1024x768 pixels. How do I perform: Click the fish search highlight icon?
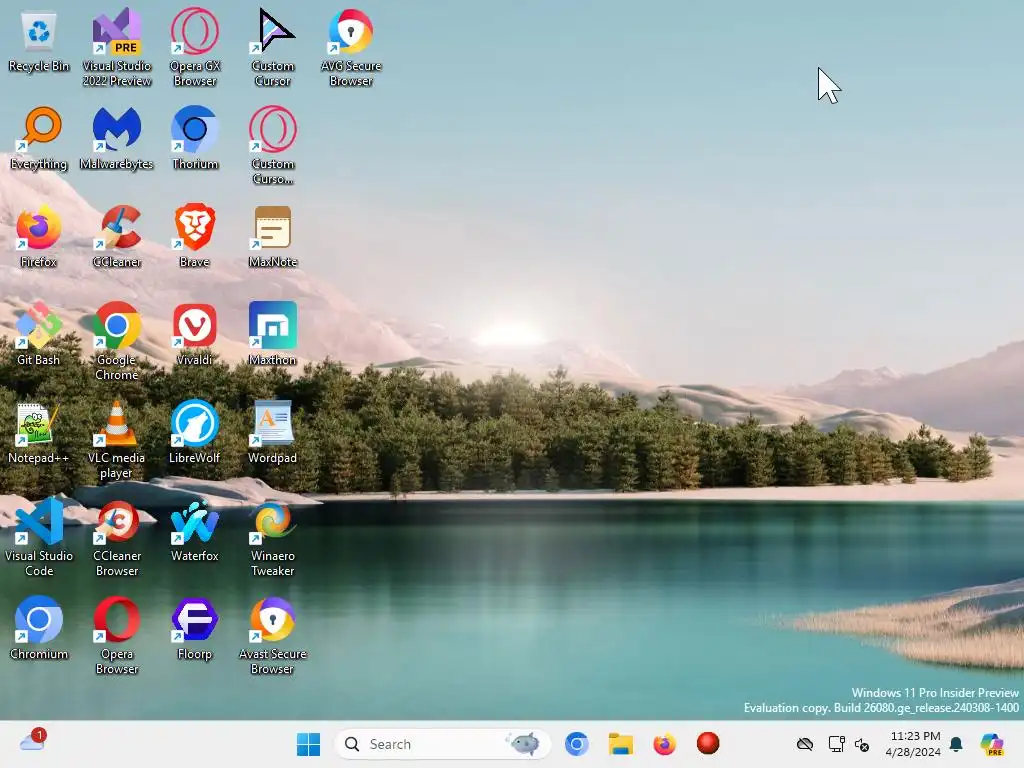click(x=523, y=743)
